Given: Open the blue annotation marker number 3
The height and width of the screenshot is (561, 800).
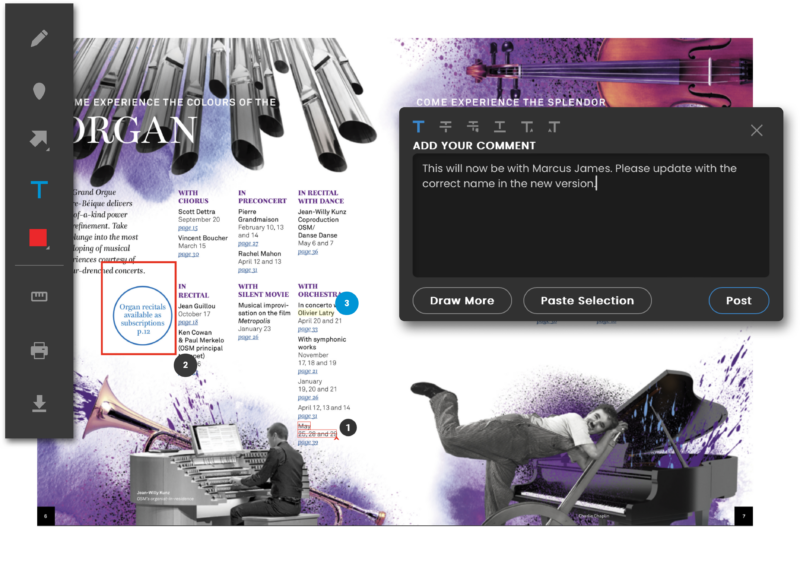Looking at the screenshot, I should click(347, 303).
